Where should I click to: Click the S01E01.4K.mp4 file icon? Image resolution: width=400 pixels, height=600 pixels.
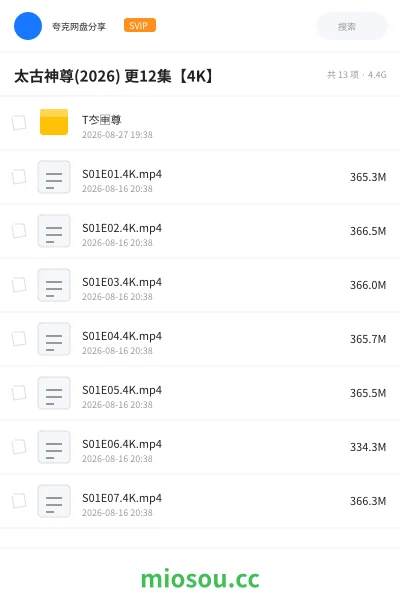coord(54,177)
